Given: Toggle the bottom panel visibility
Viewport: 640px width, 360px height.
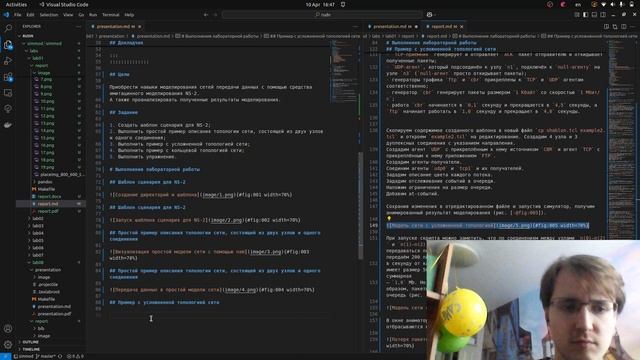Looking at the screenshot, I should click(594, 15).
